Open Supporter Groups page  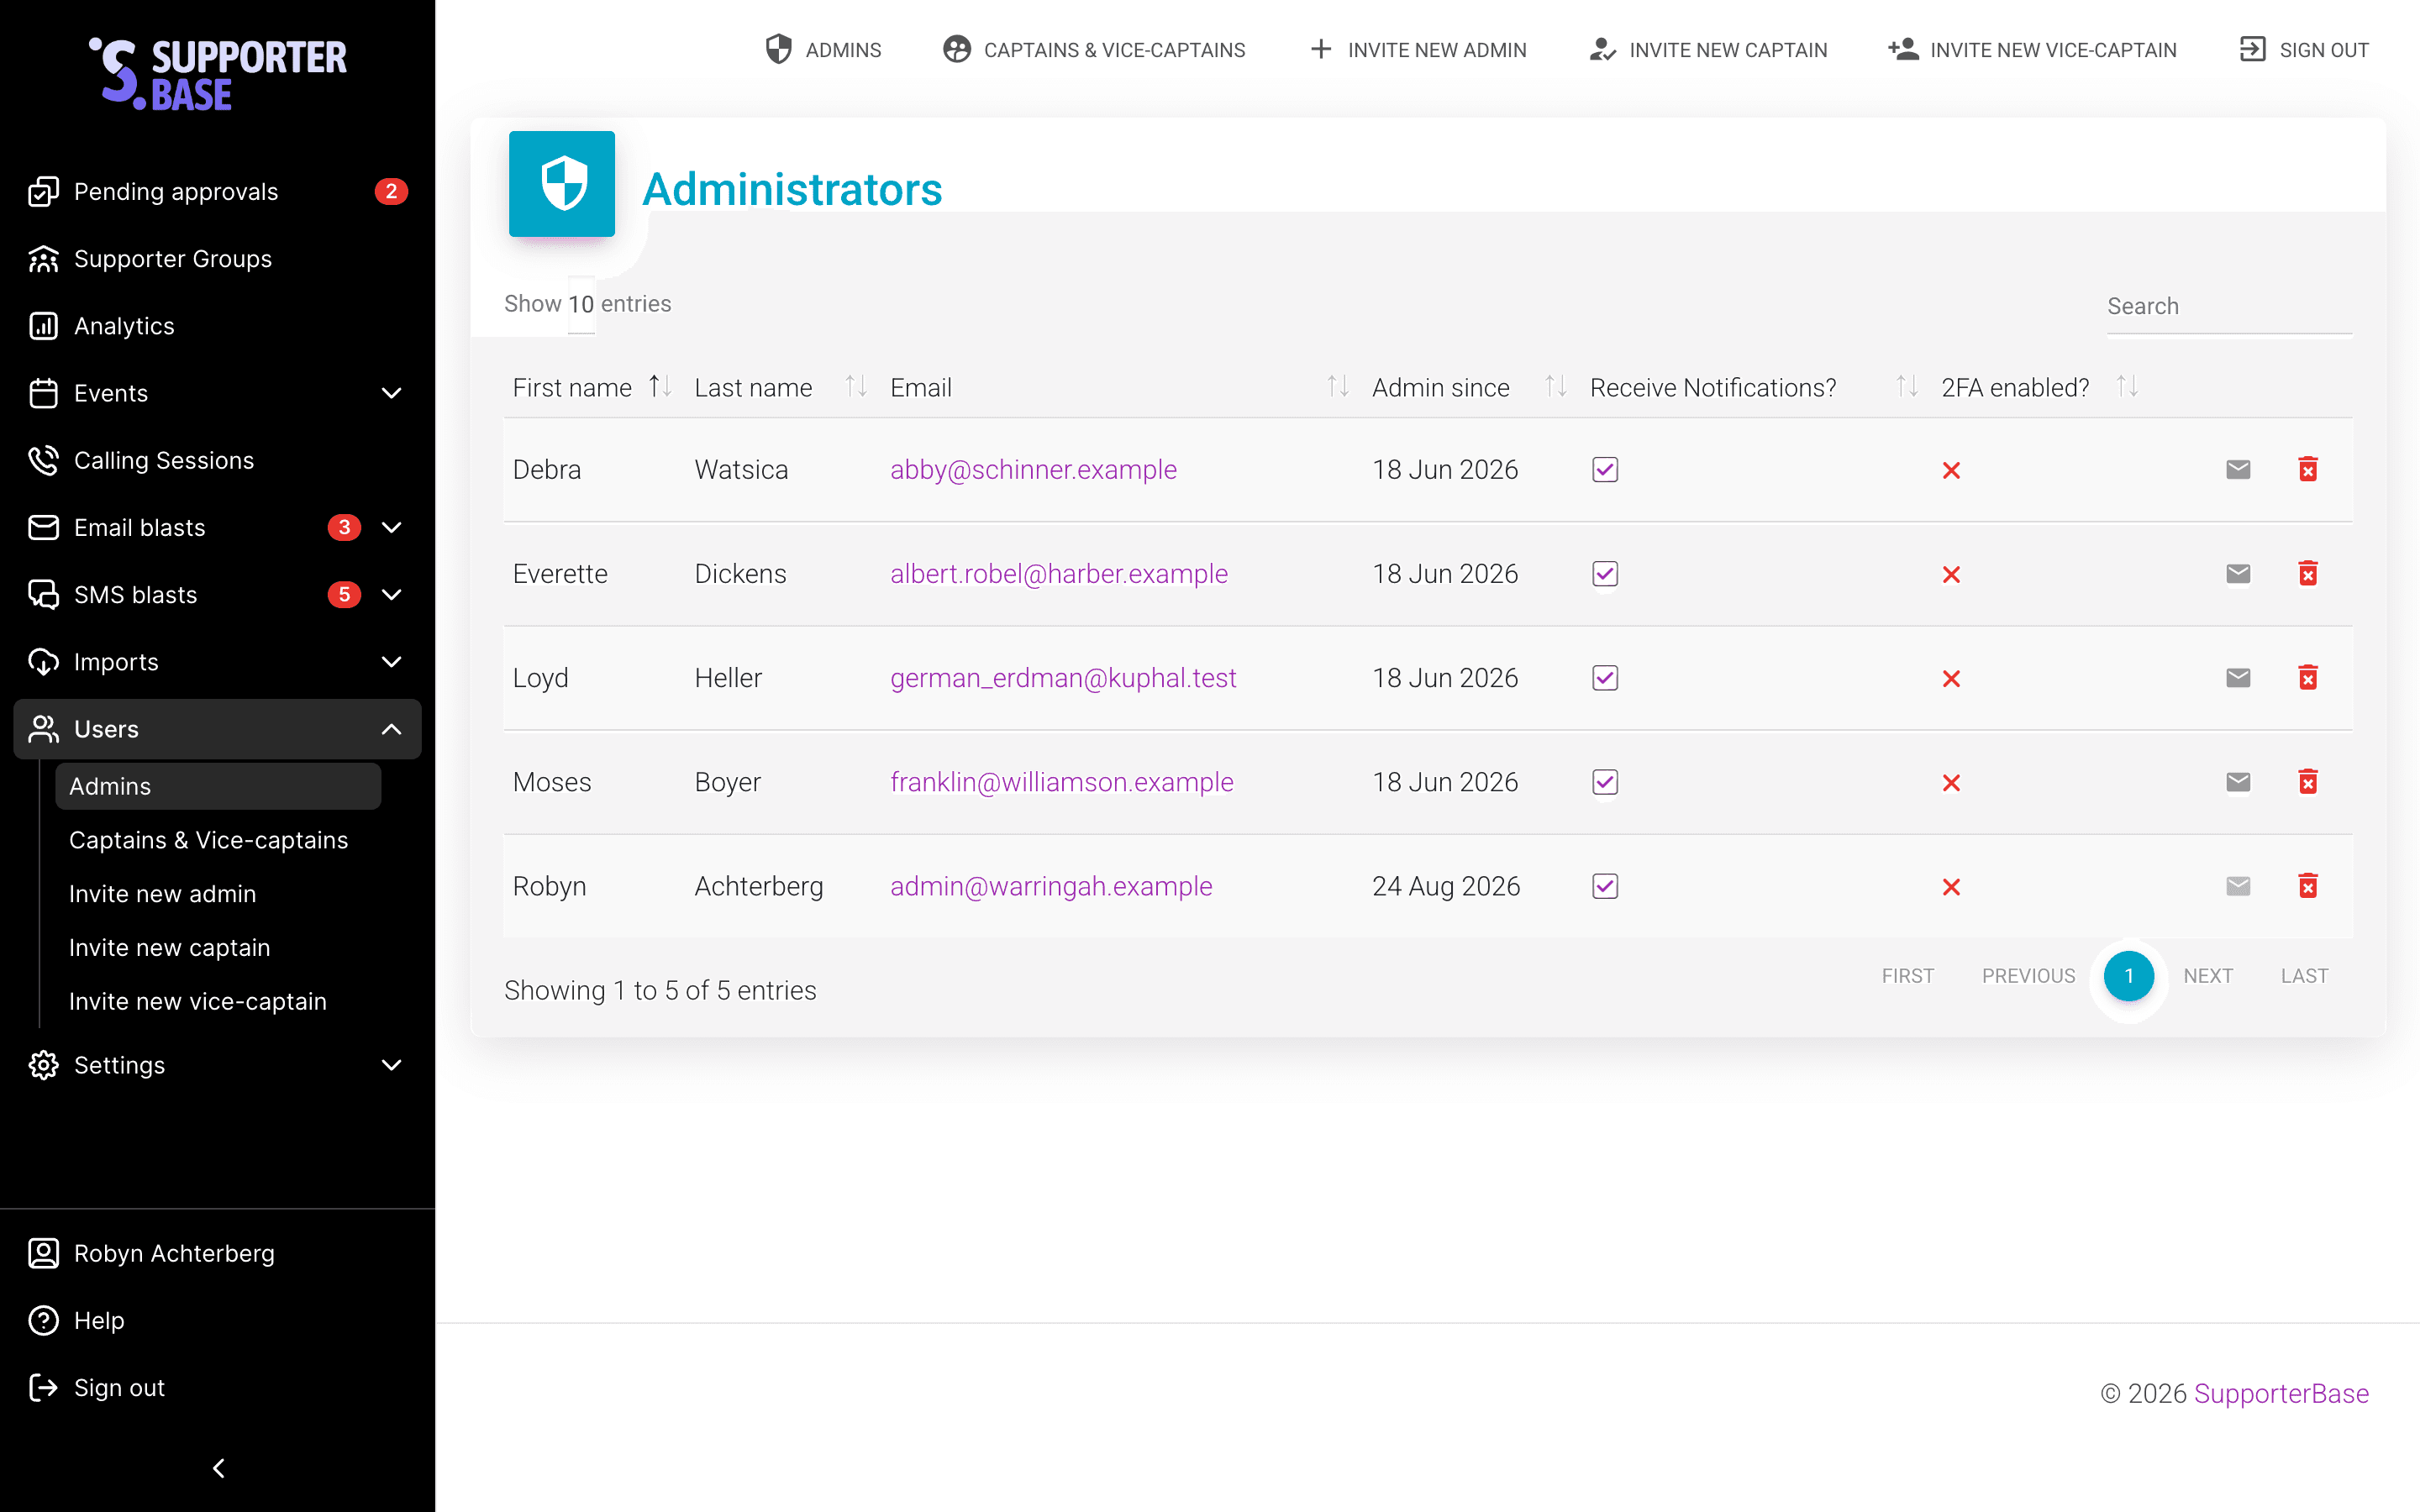217,258
